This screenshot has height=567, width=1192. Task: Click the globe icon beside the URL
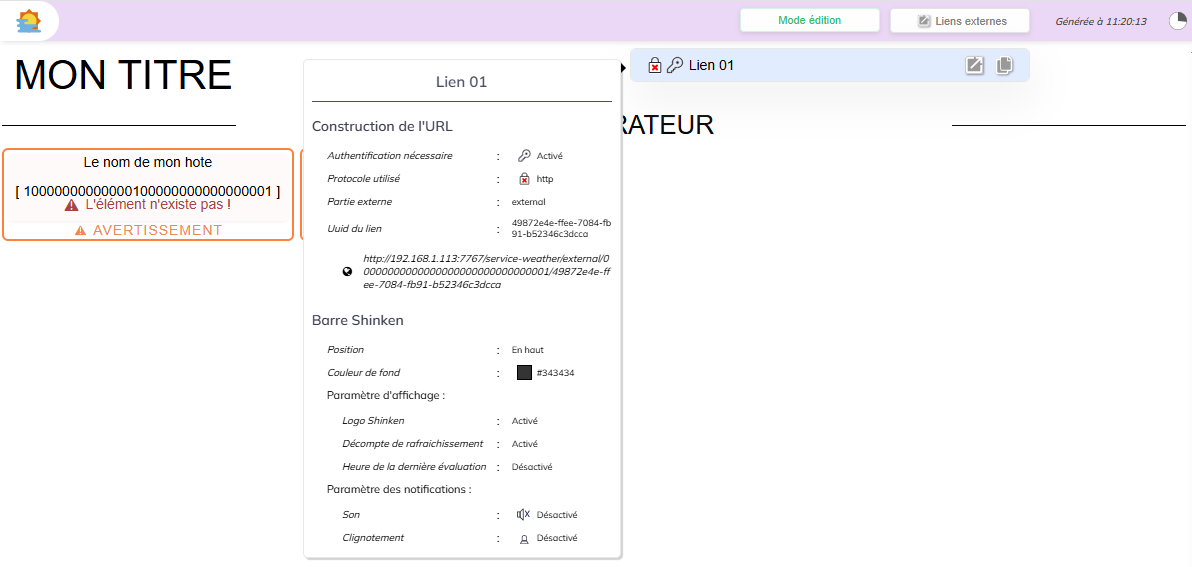[347, 271]
